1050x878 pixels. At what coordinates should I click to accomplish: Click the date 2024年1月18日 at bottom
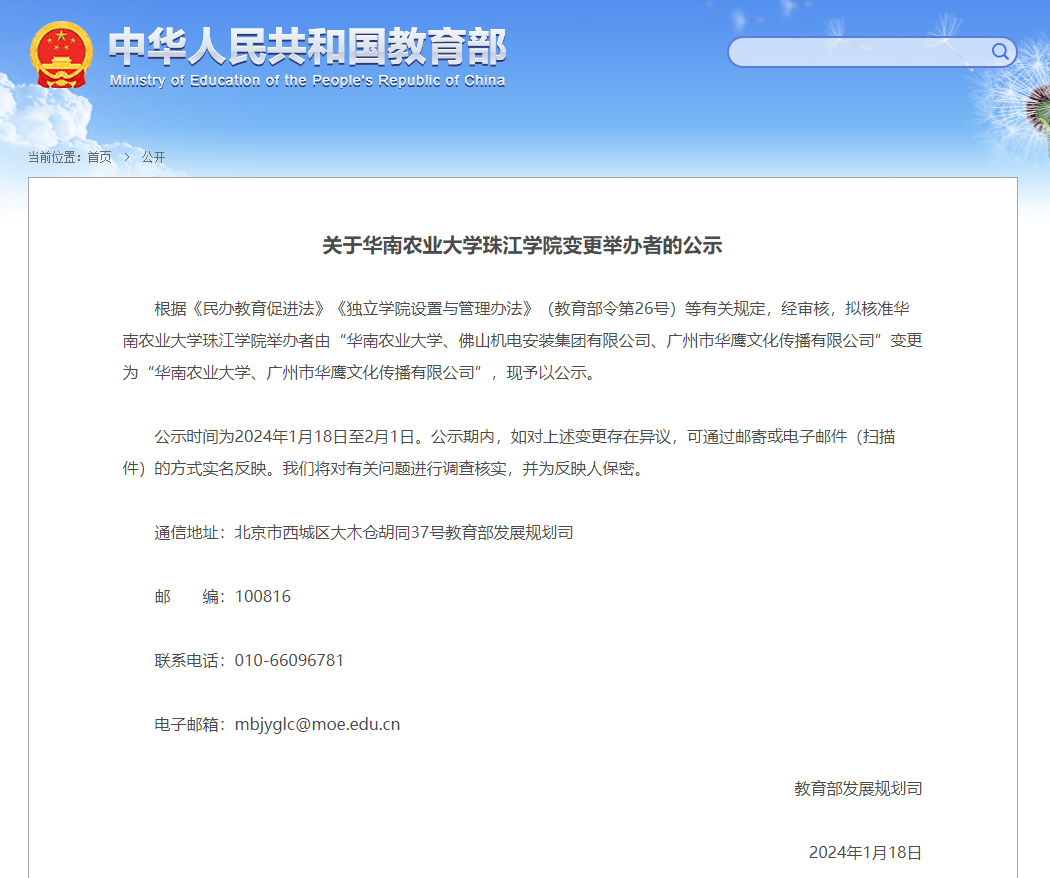pyautogui.click(x=865, y=853)
